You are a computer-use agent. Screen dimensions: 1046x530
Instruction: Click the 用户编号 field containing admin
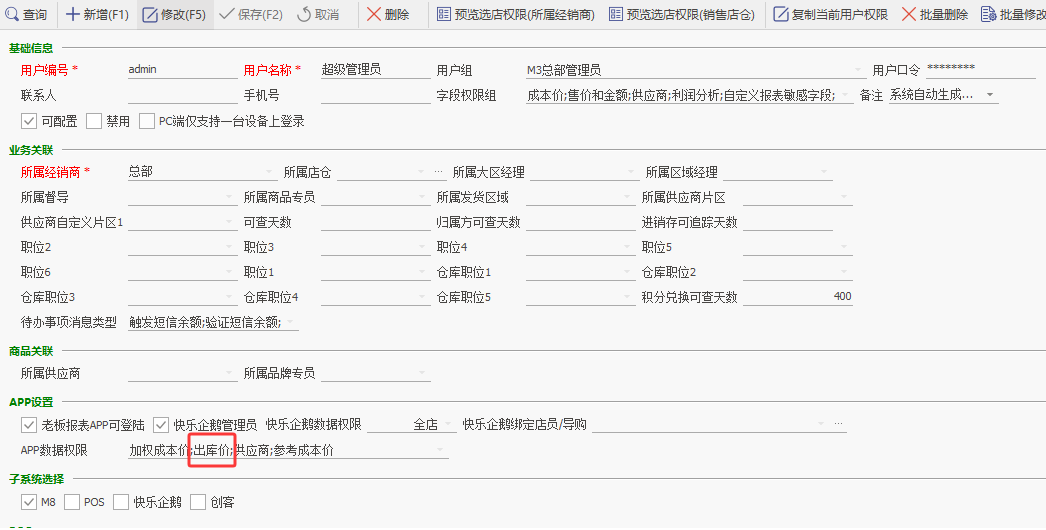tap(182, 69)
